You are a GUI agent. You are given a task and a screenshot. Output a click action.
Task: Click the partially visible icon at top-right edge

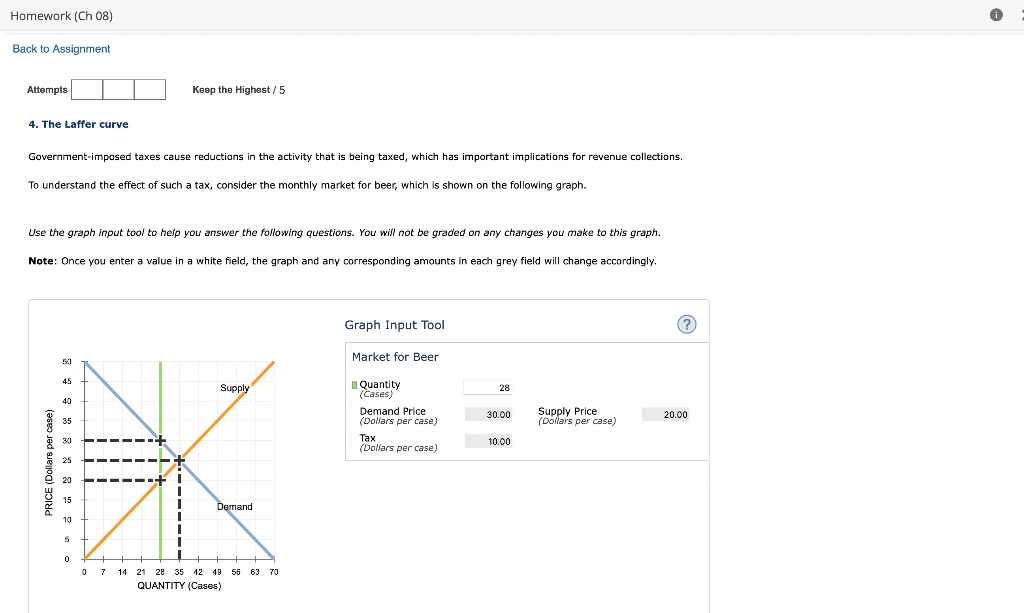pos(1020,15)
